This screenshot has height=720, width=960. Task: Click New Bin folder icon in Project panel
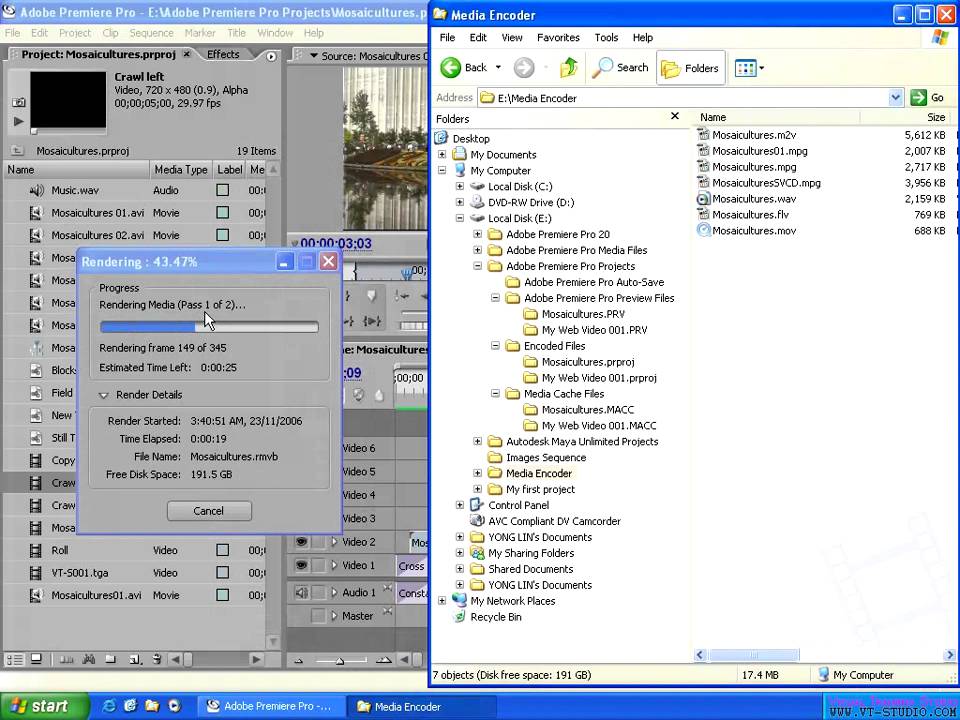pos(110,659)
